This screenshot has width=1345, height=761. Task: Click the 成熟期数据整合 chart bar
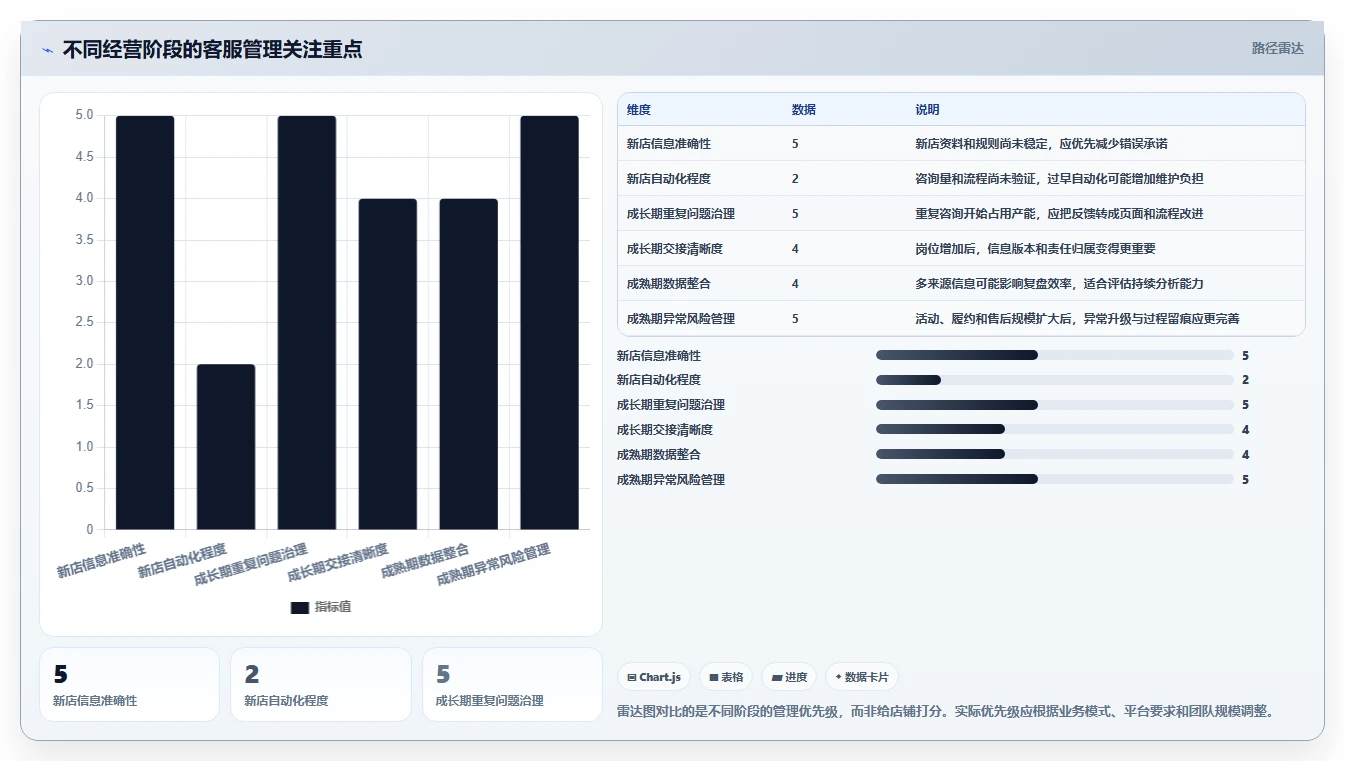[x=469, y=364]
